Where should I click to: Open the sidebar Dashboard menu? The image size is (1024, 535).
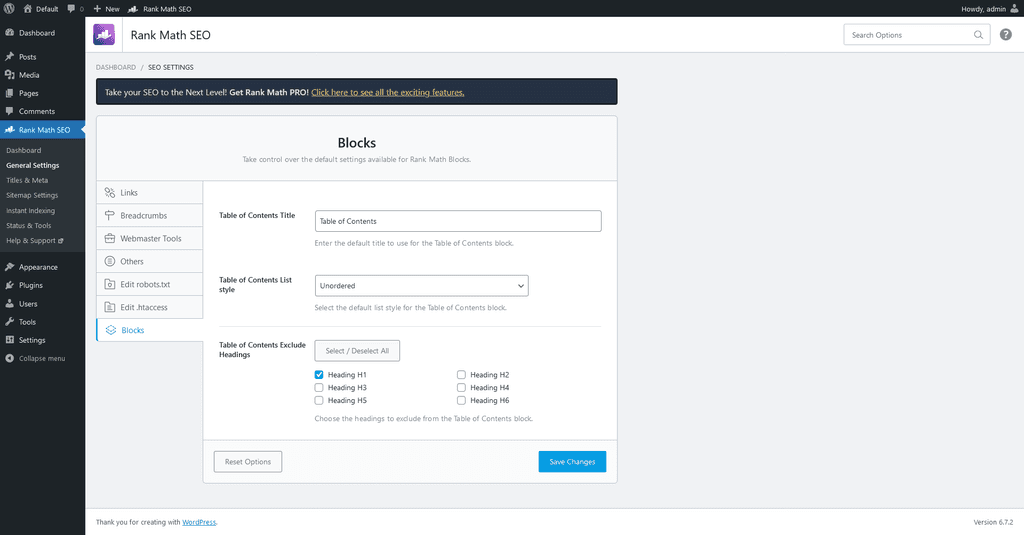click(42, 33)
